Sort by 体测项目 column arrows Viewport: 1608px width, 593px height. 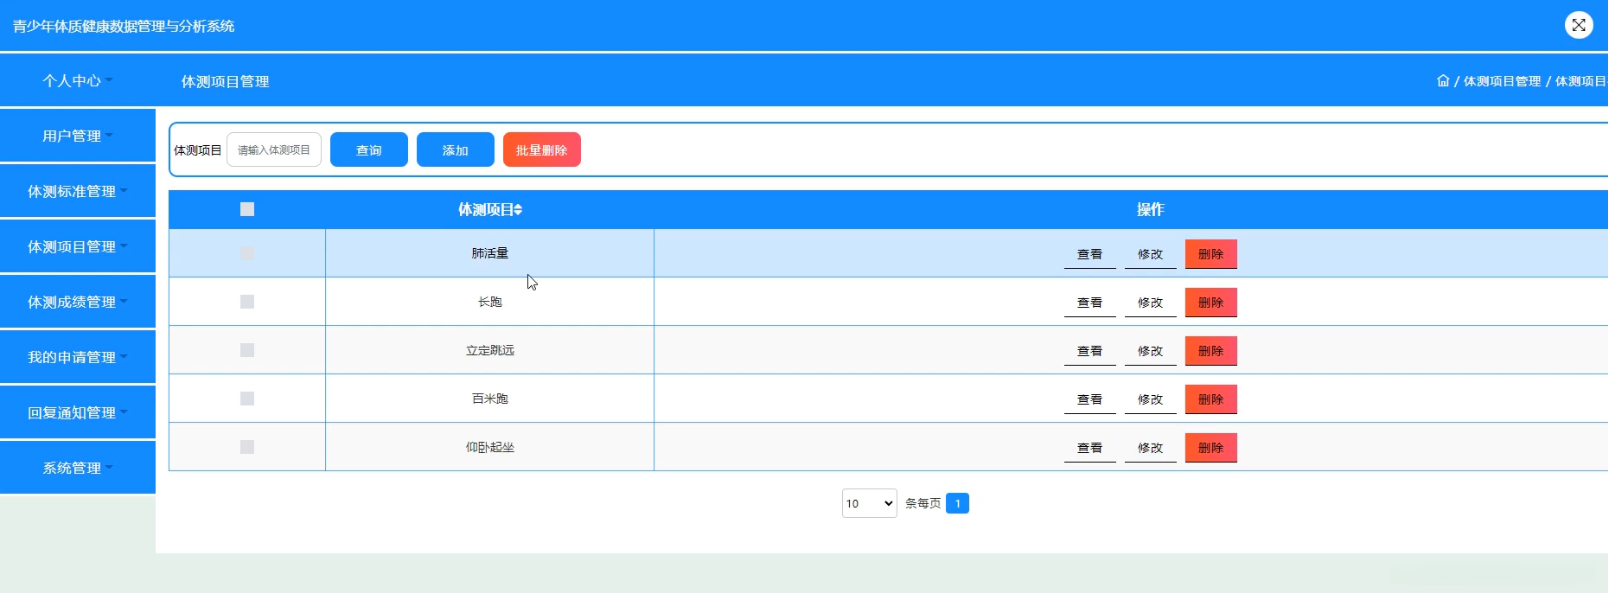518,209
